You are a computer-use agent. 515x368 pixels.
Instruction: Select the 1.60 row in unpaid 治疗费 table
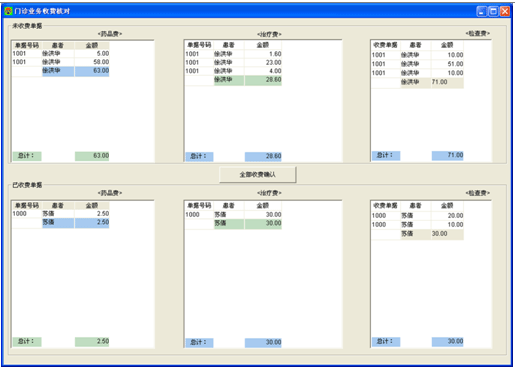pyautogui.click(x=233, y=54)
